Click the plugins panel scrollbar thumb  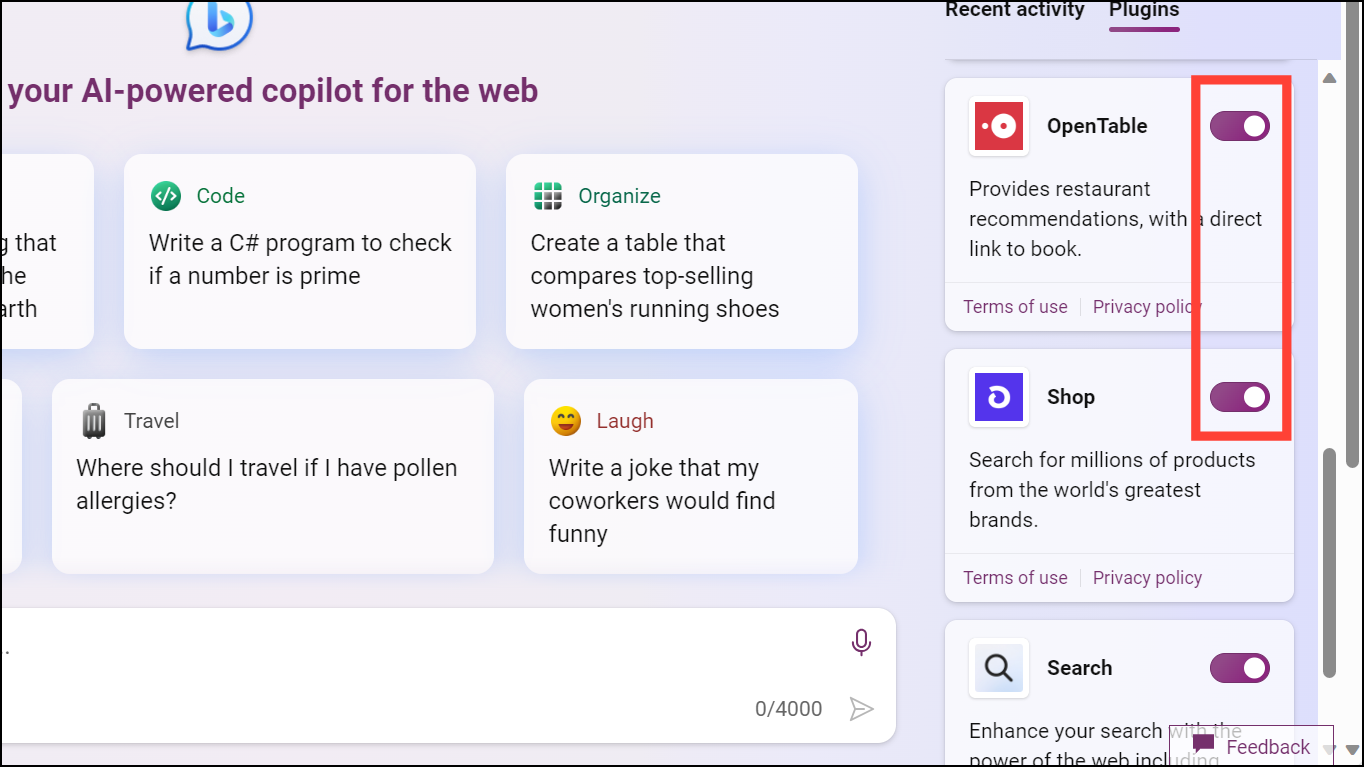click(1329, 562)
